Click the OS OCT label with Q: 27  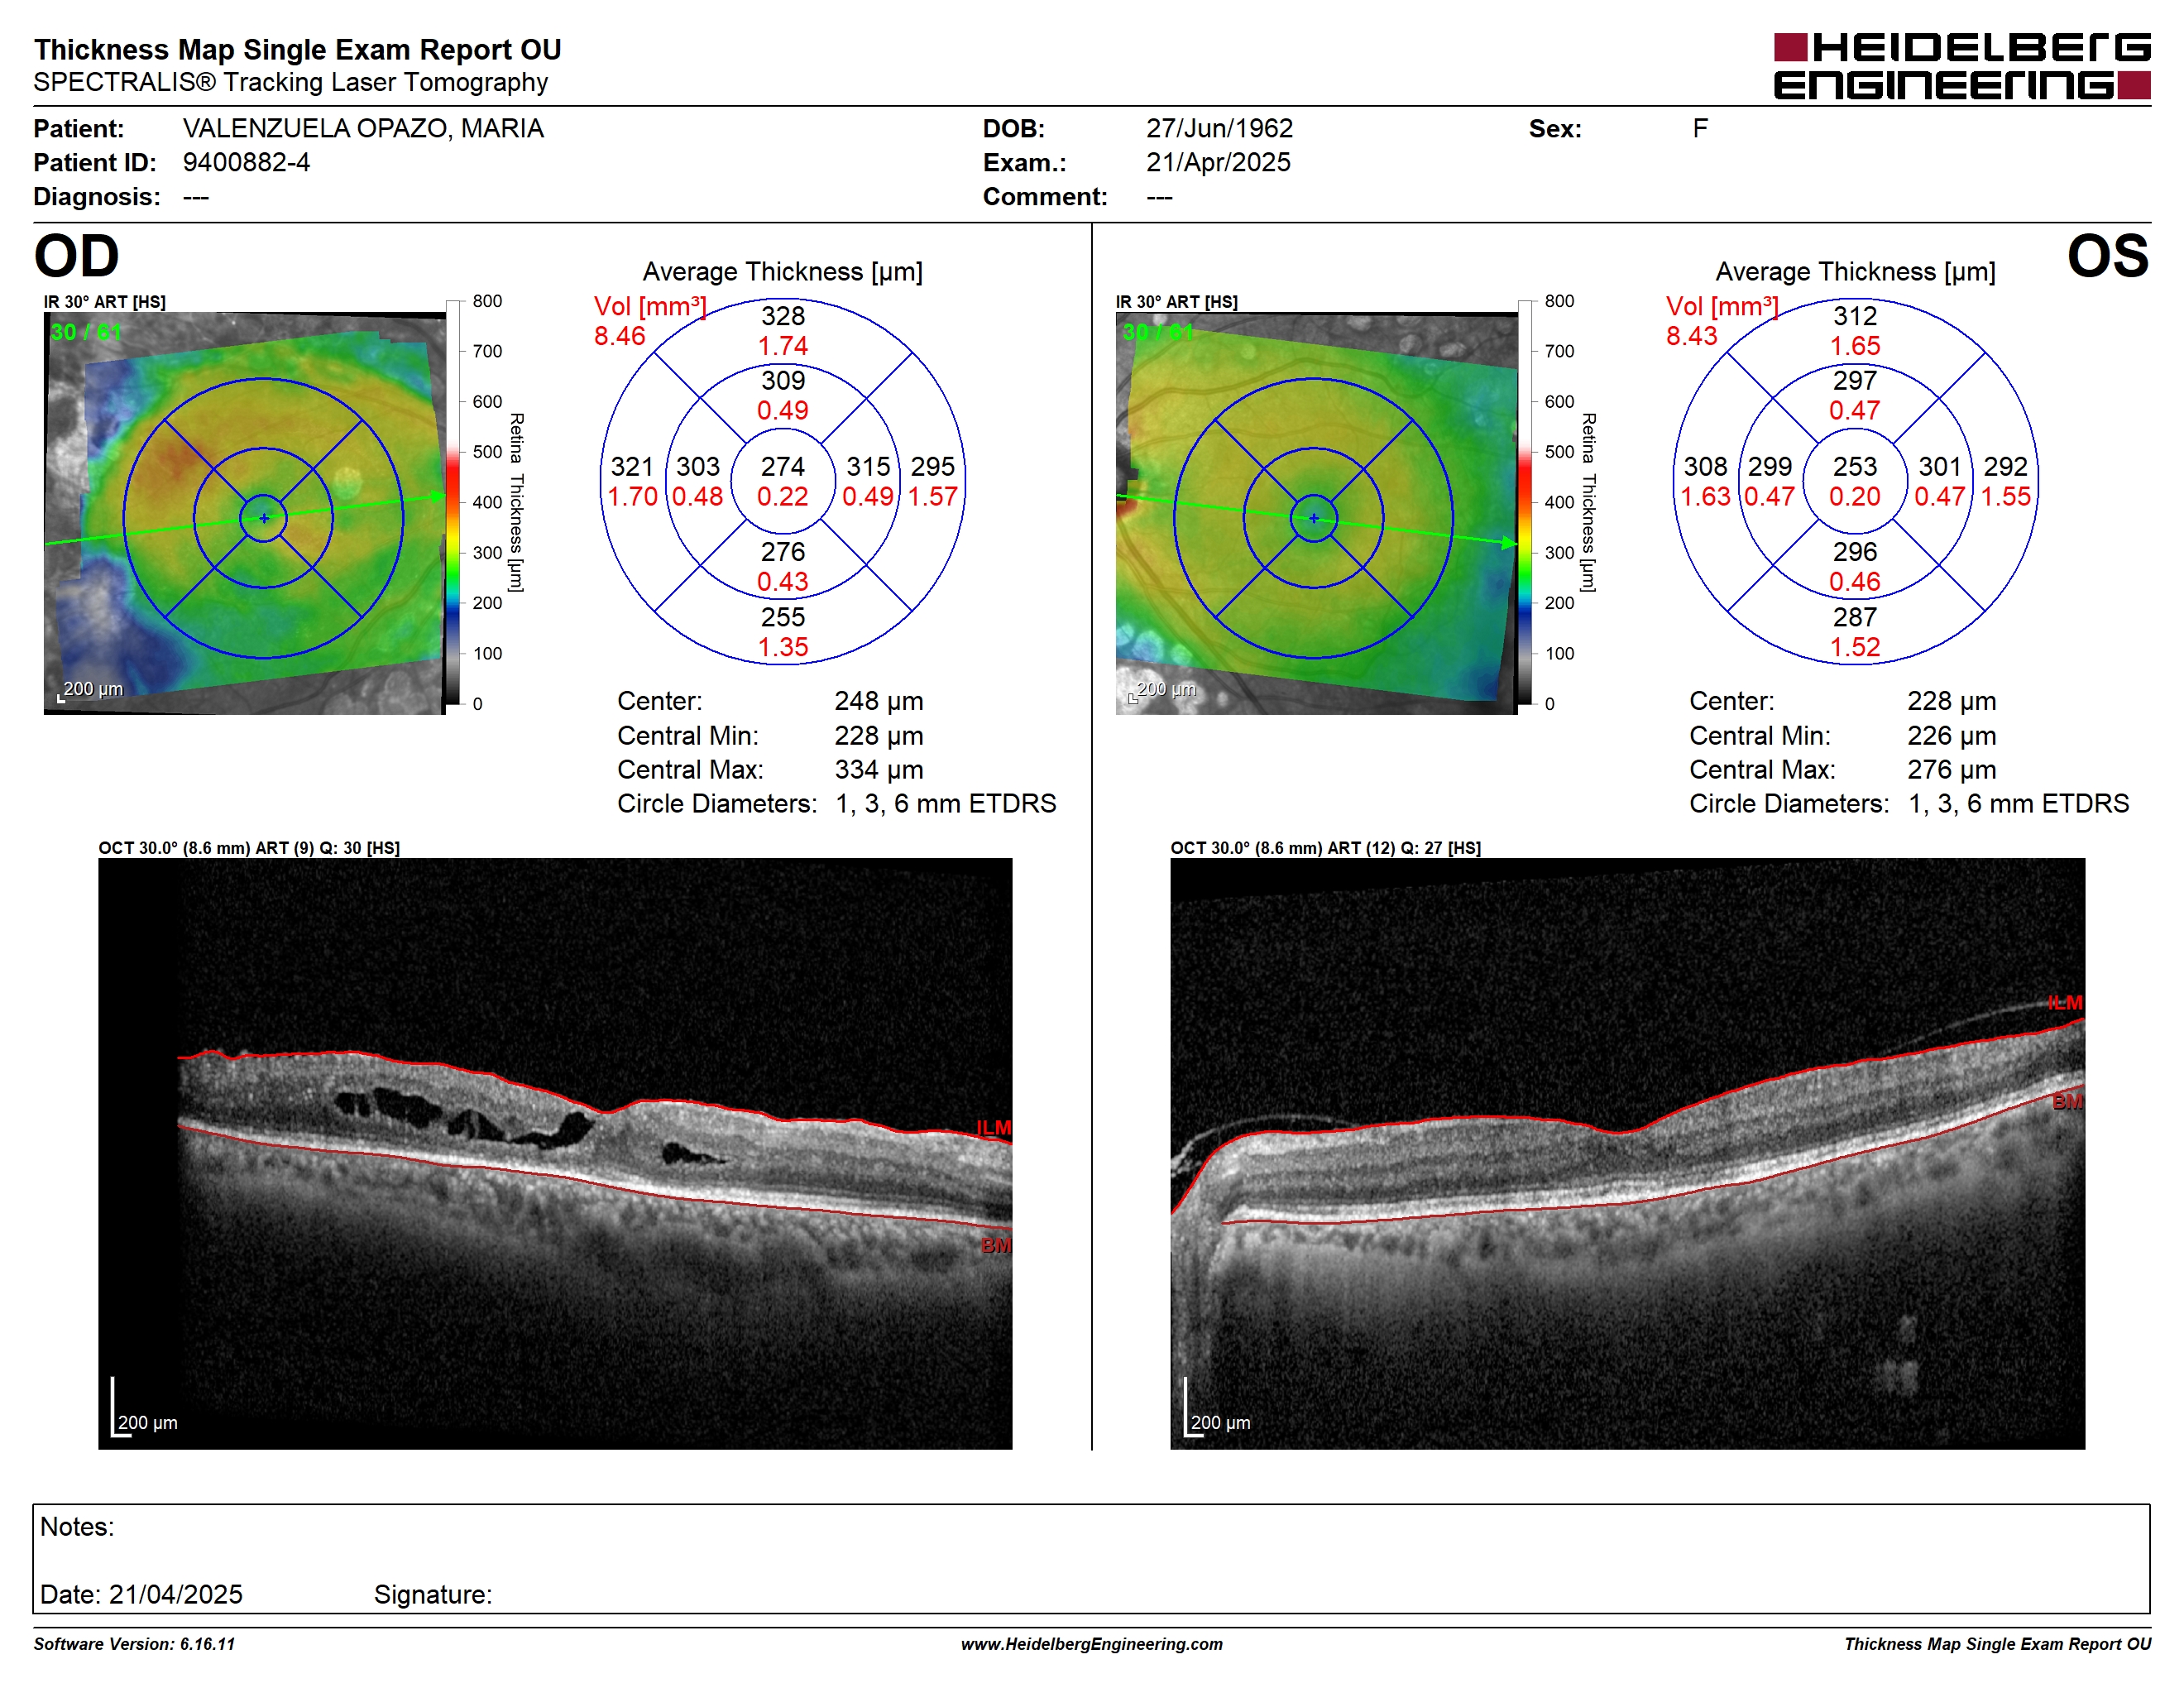[x=1326, y=848]
